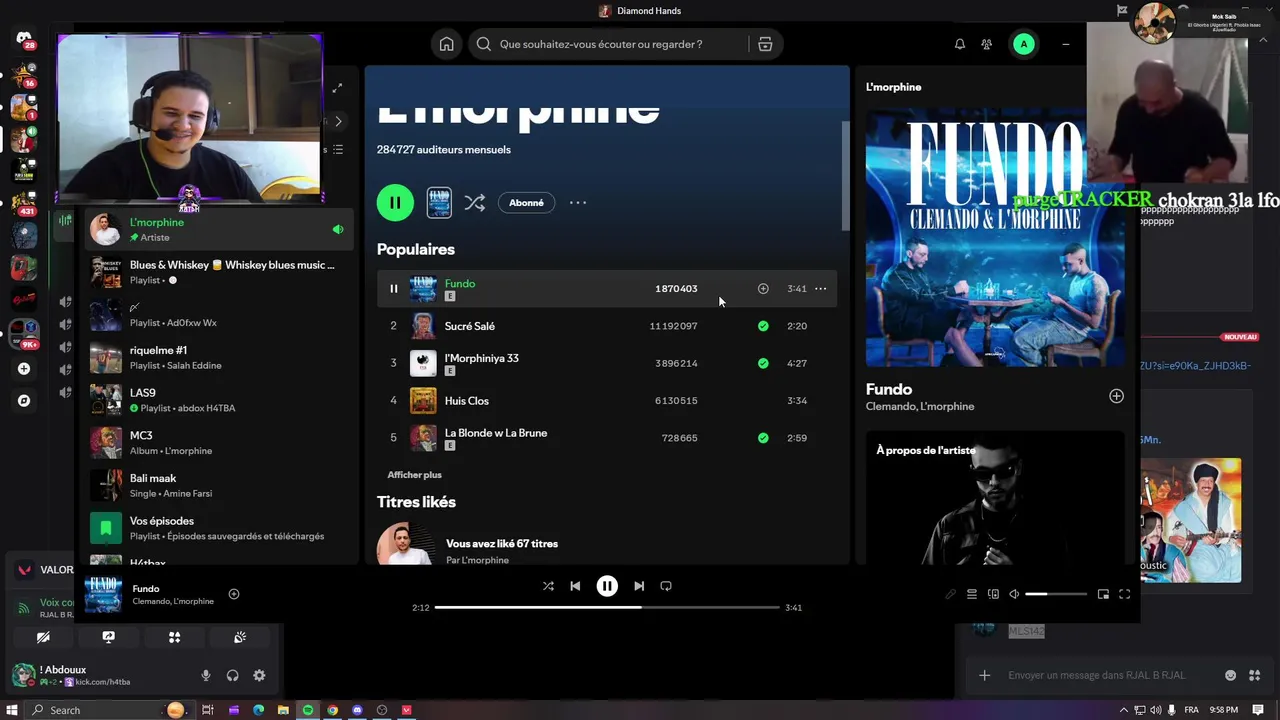The height and width of the screenshot is (720, 1280).
Task: Open Spotify from Windows taskbar
Action: (308, 710)
